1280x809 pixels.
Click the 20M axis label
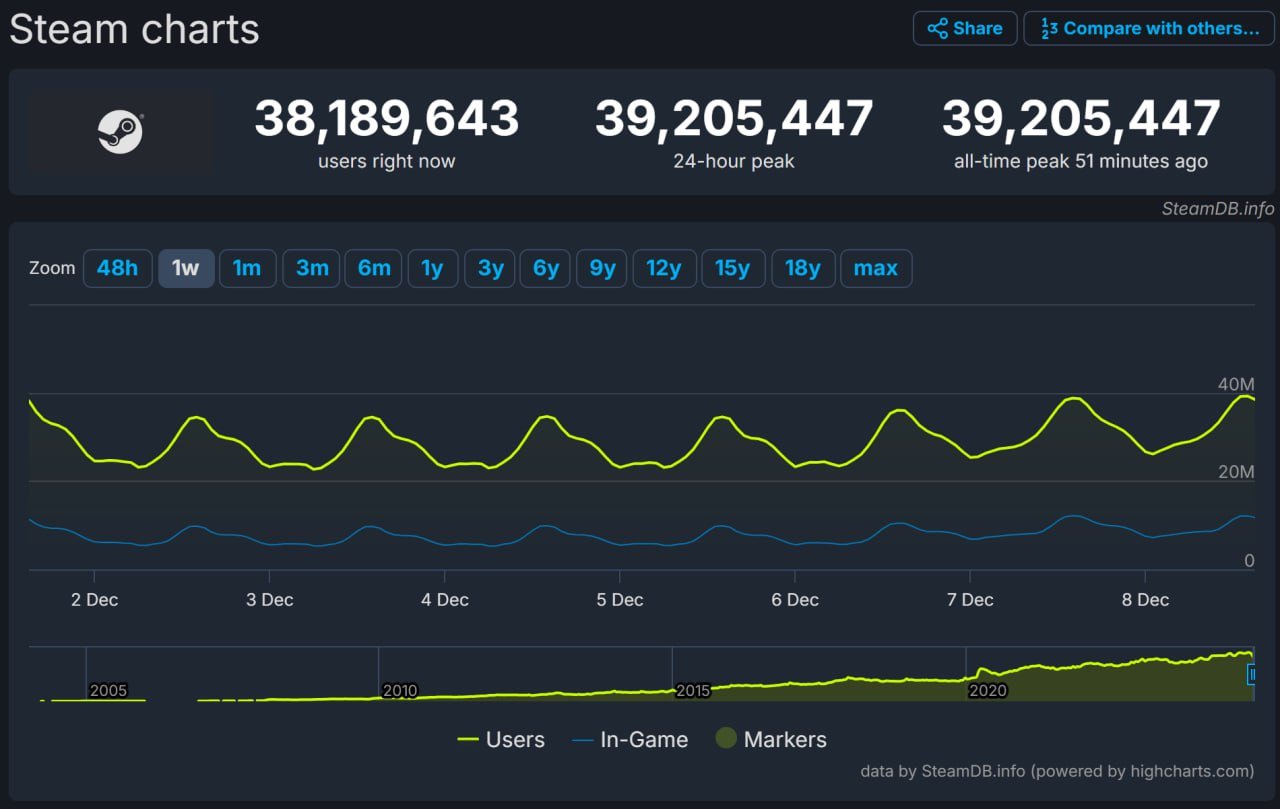1236,472
